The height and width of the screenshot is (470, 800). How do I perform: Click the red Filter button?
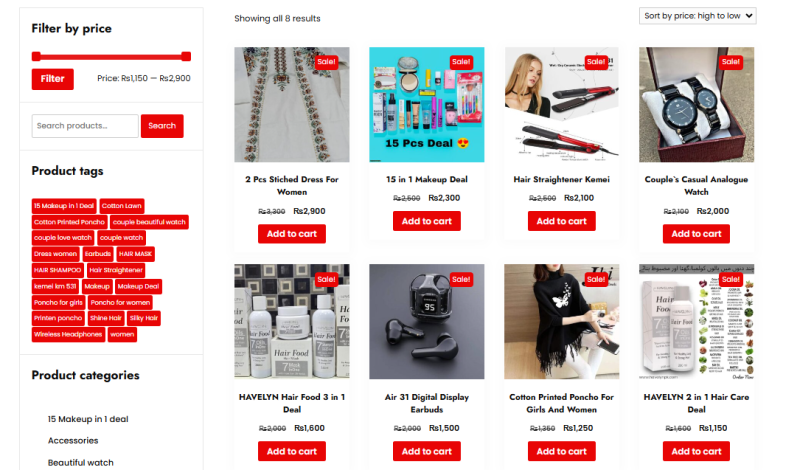(53, 79)
